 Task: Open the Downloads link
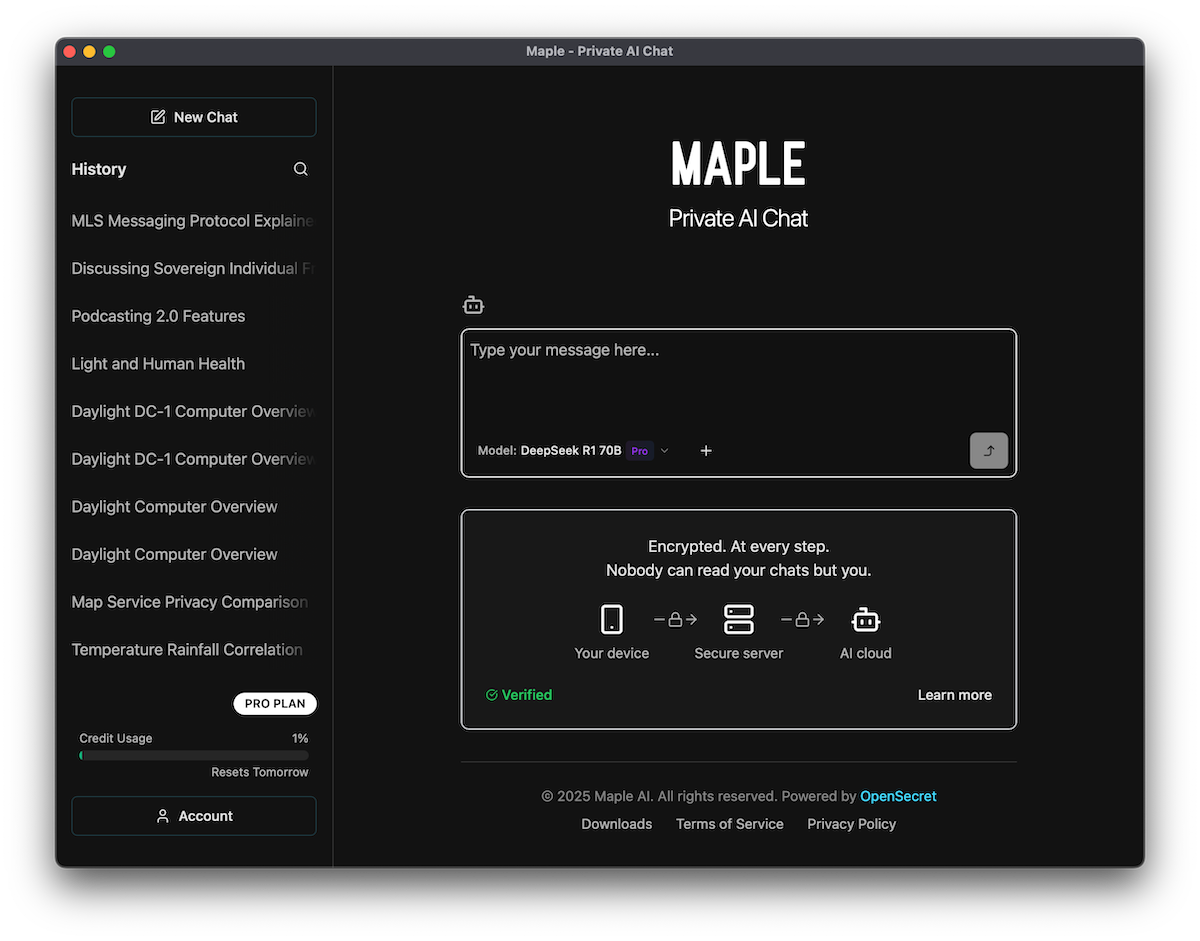click(617, 824)
